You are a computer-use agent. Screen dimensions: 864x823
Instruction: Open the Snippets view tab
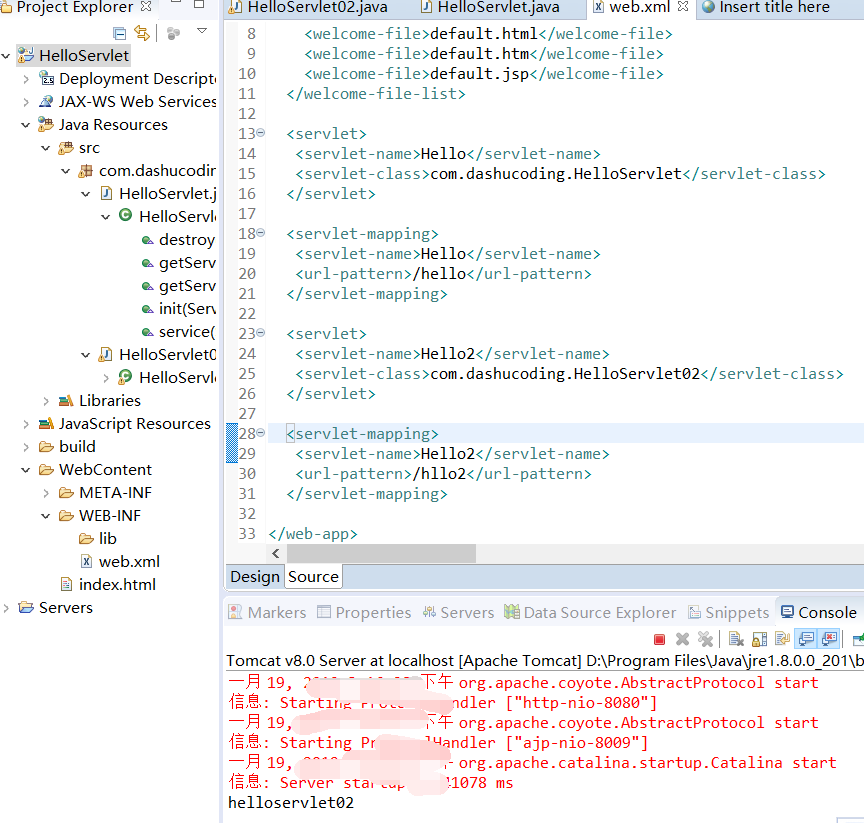728,613
